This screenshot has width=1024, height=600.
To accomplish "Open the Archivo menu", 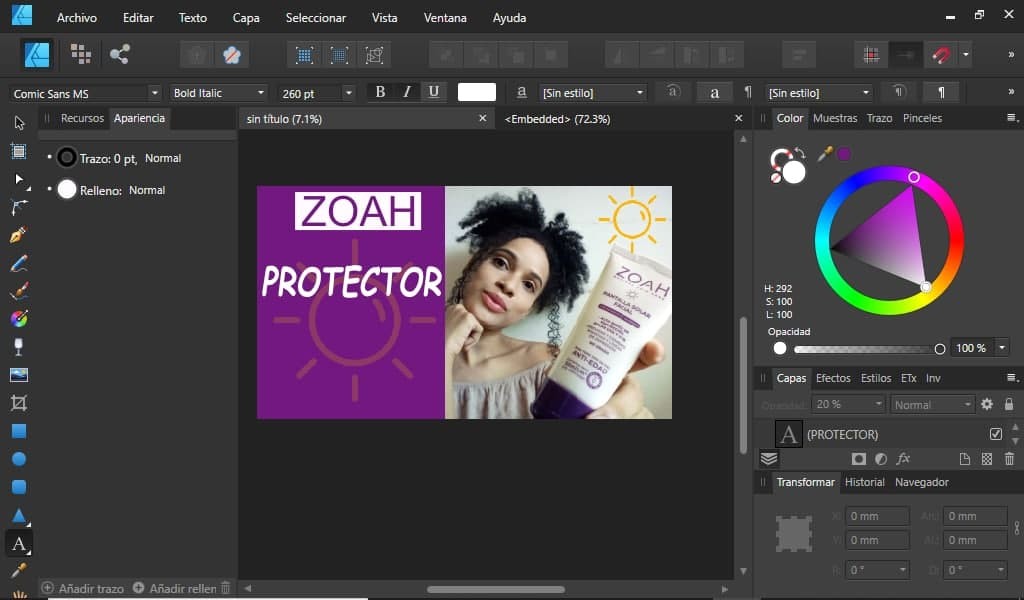I will (76, 18).
